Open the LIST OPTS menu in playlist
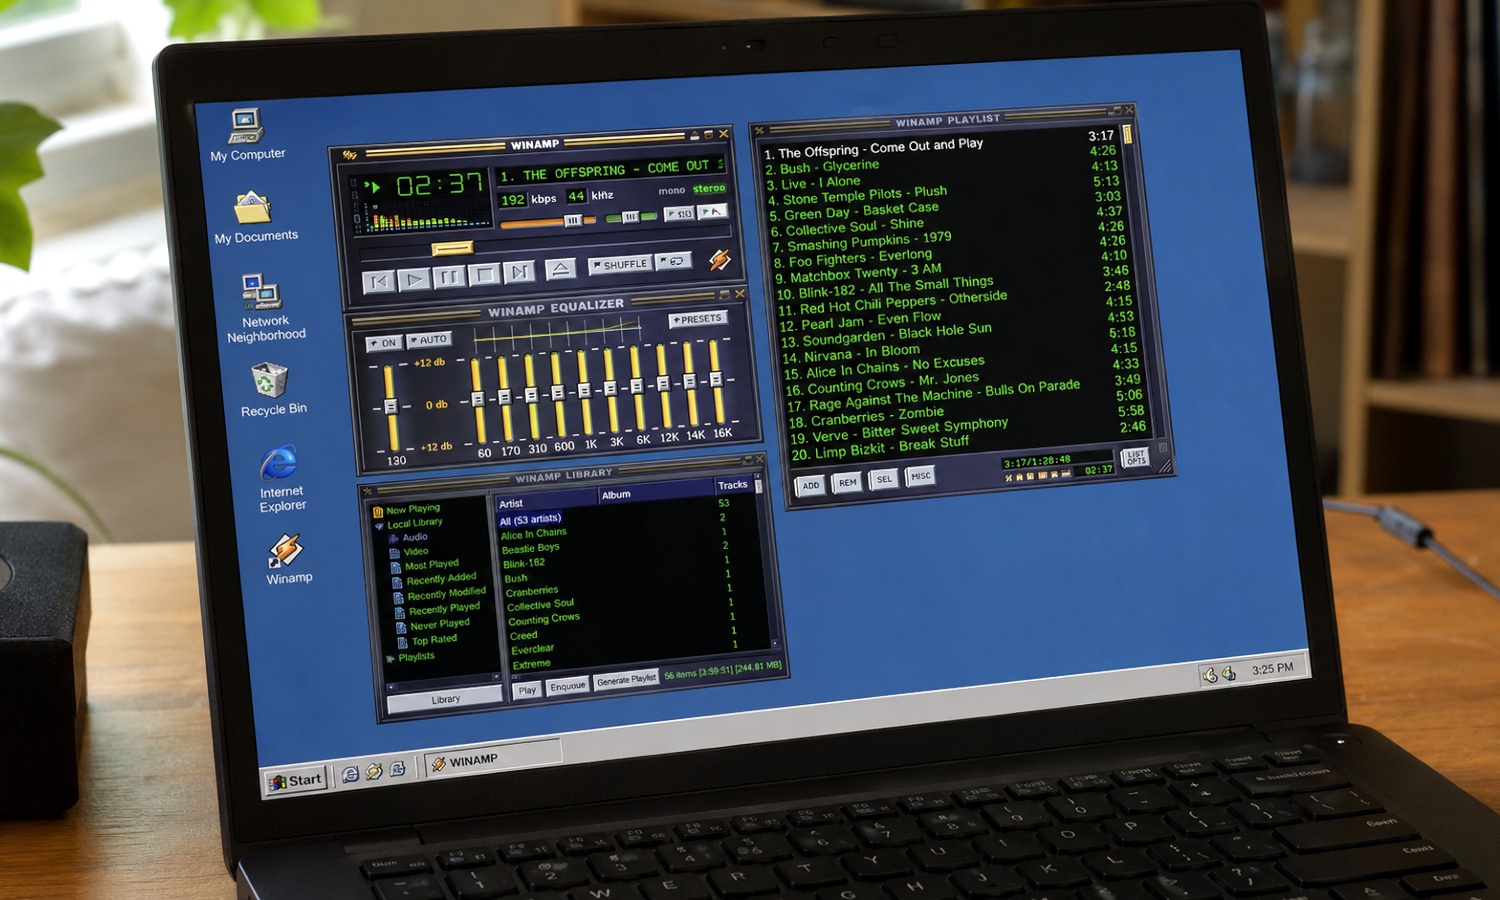1500x900 pixels. [x=1135, y=458]
